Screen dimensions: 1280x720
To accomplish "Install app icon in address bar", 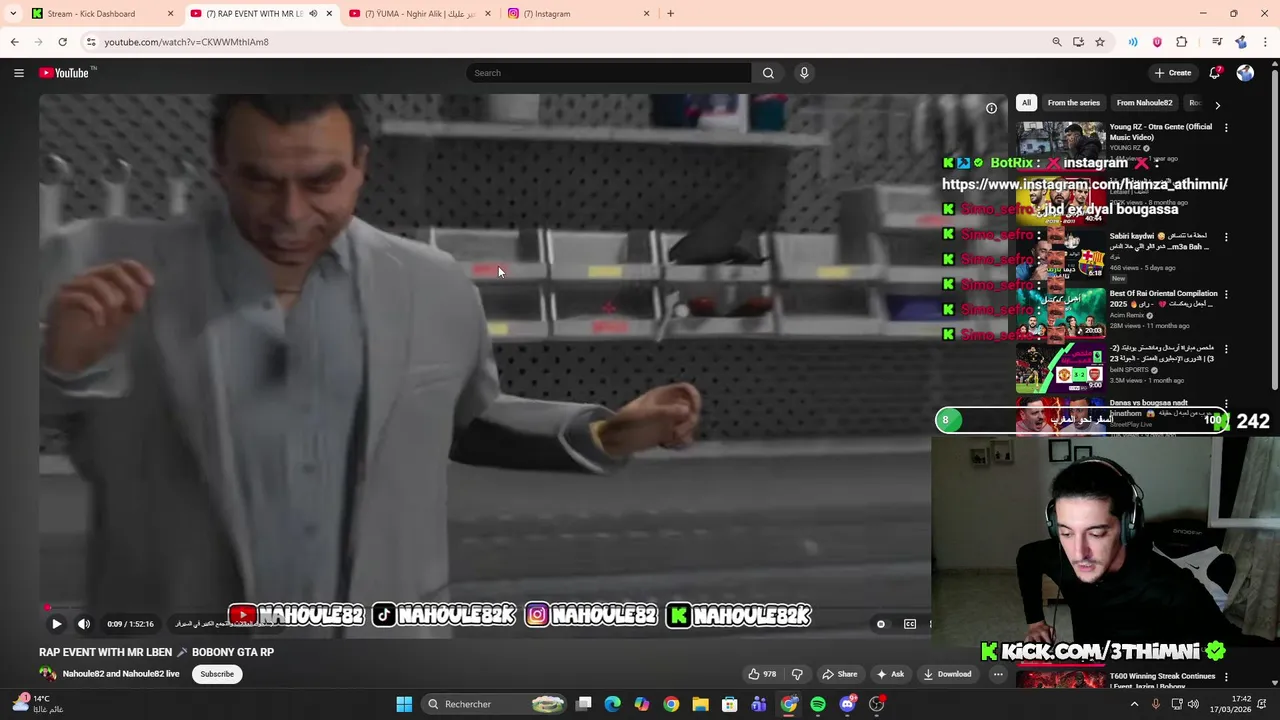I will tap(1078, 42).
